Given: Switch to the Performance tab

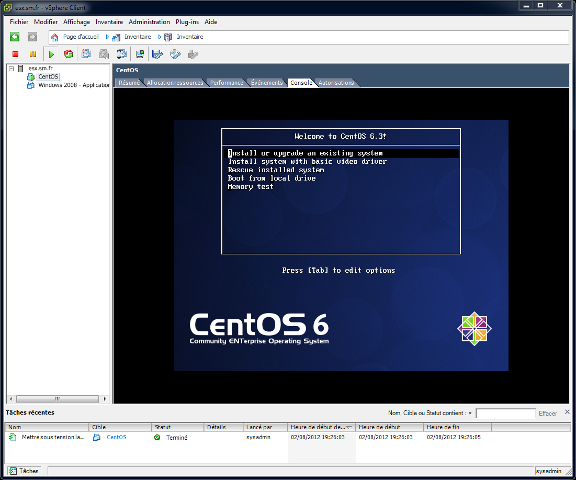Looking at the screenshot, I should [227, 83].
